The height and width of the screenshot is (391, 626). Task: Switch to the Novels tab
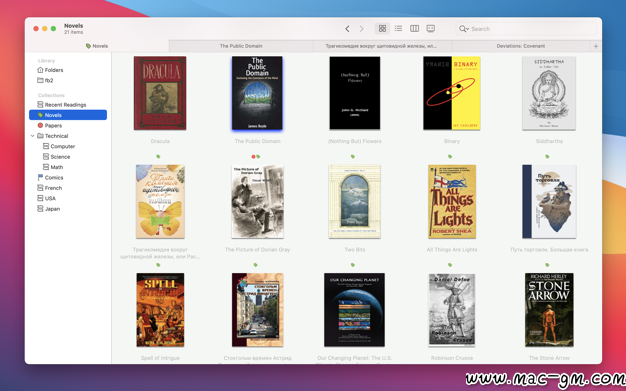pos(97,46)
